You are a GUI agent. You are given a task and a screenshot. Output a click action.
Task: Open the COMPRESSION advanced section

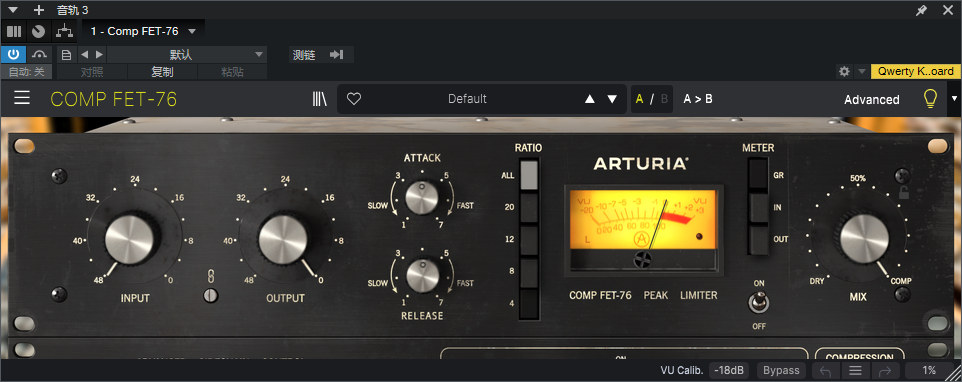pos(860,356)
